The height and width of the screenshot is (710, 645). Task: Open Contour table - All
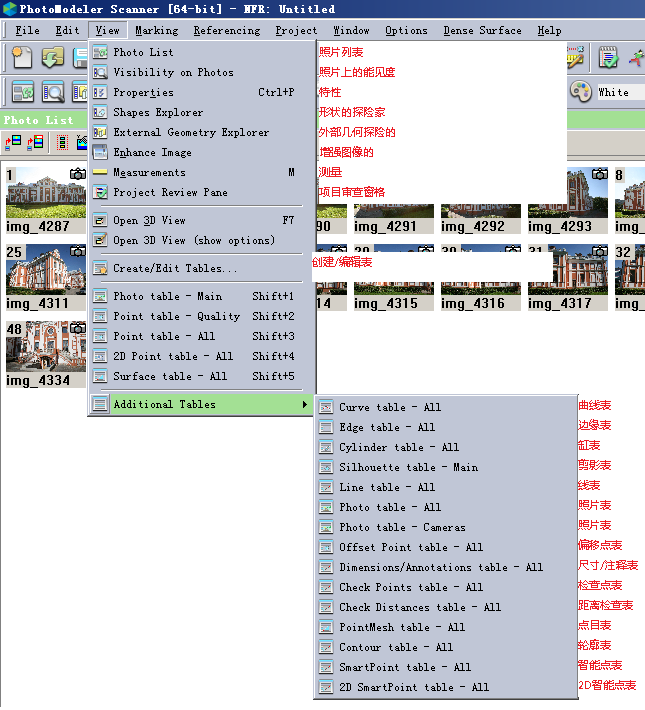click(446, 647)
